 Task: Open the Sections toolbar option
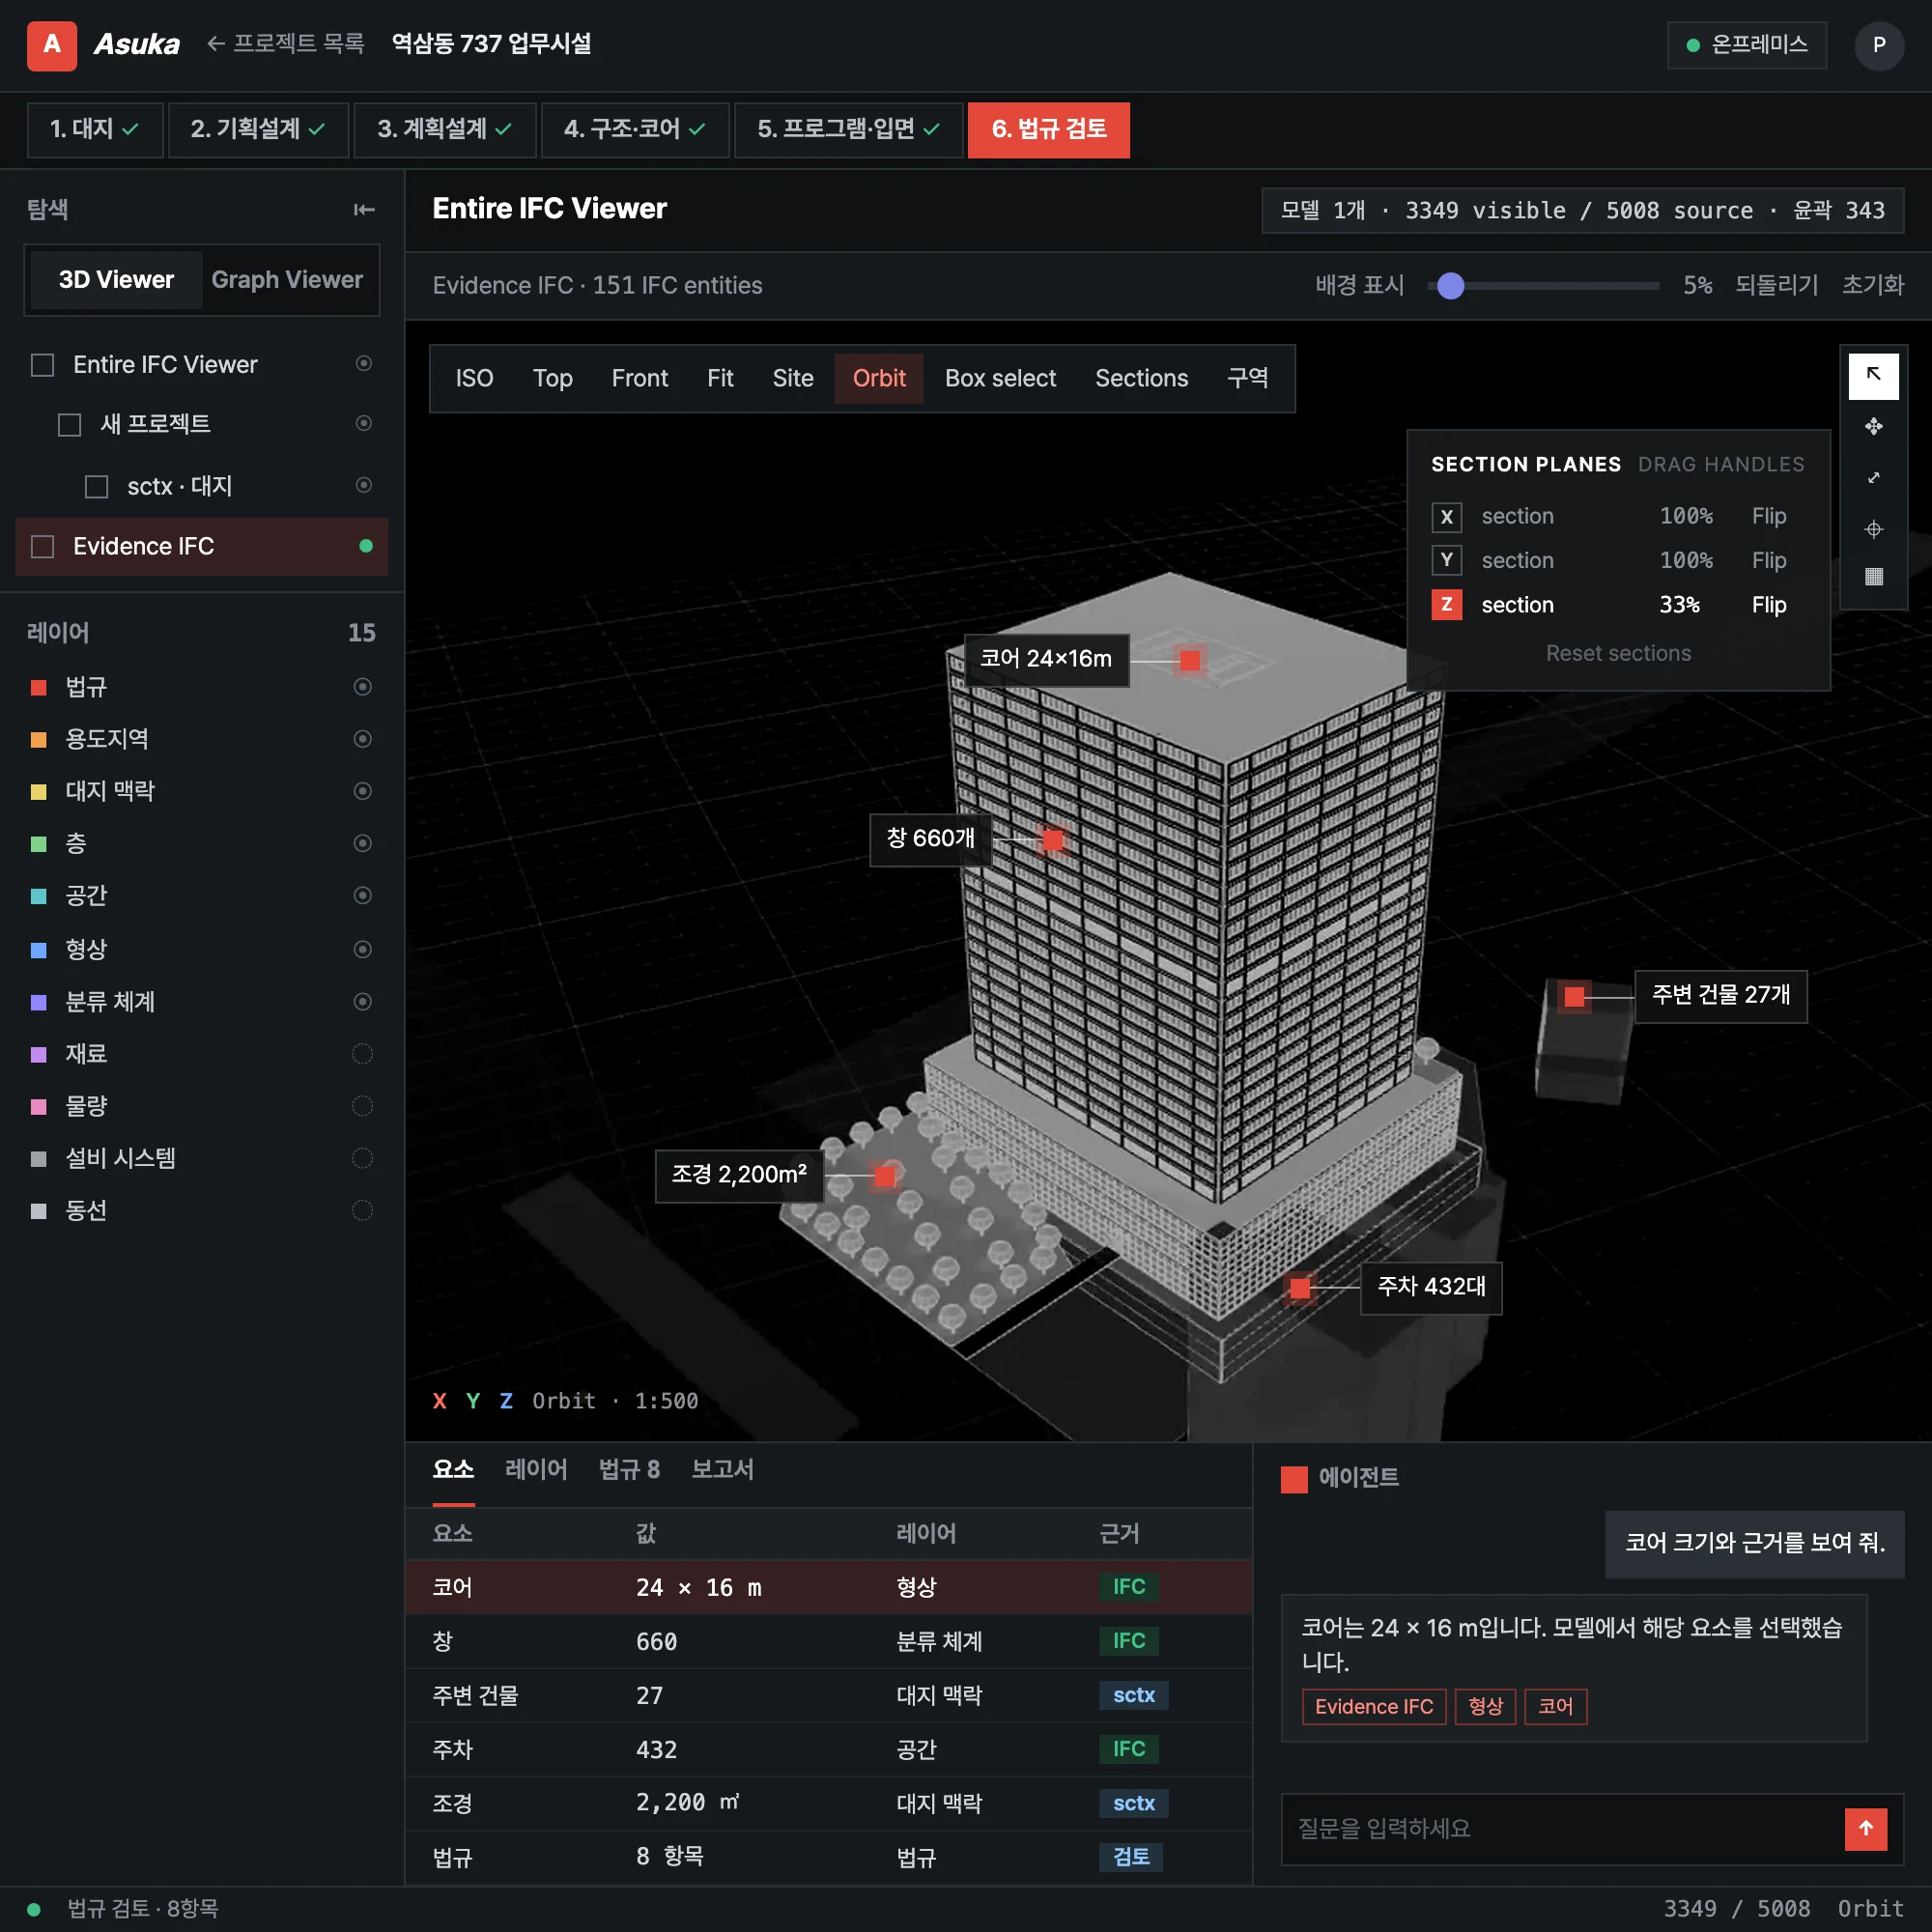pos(1141,378)
